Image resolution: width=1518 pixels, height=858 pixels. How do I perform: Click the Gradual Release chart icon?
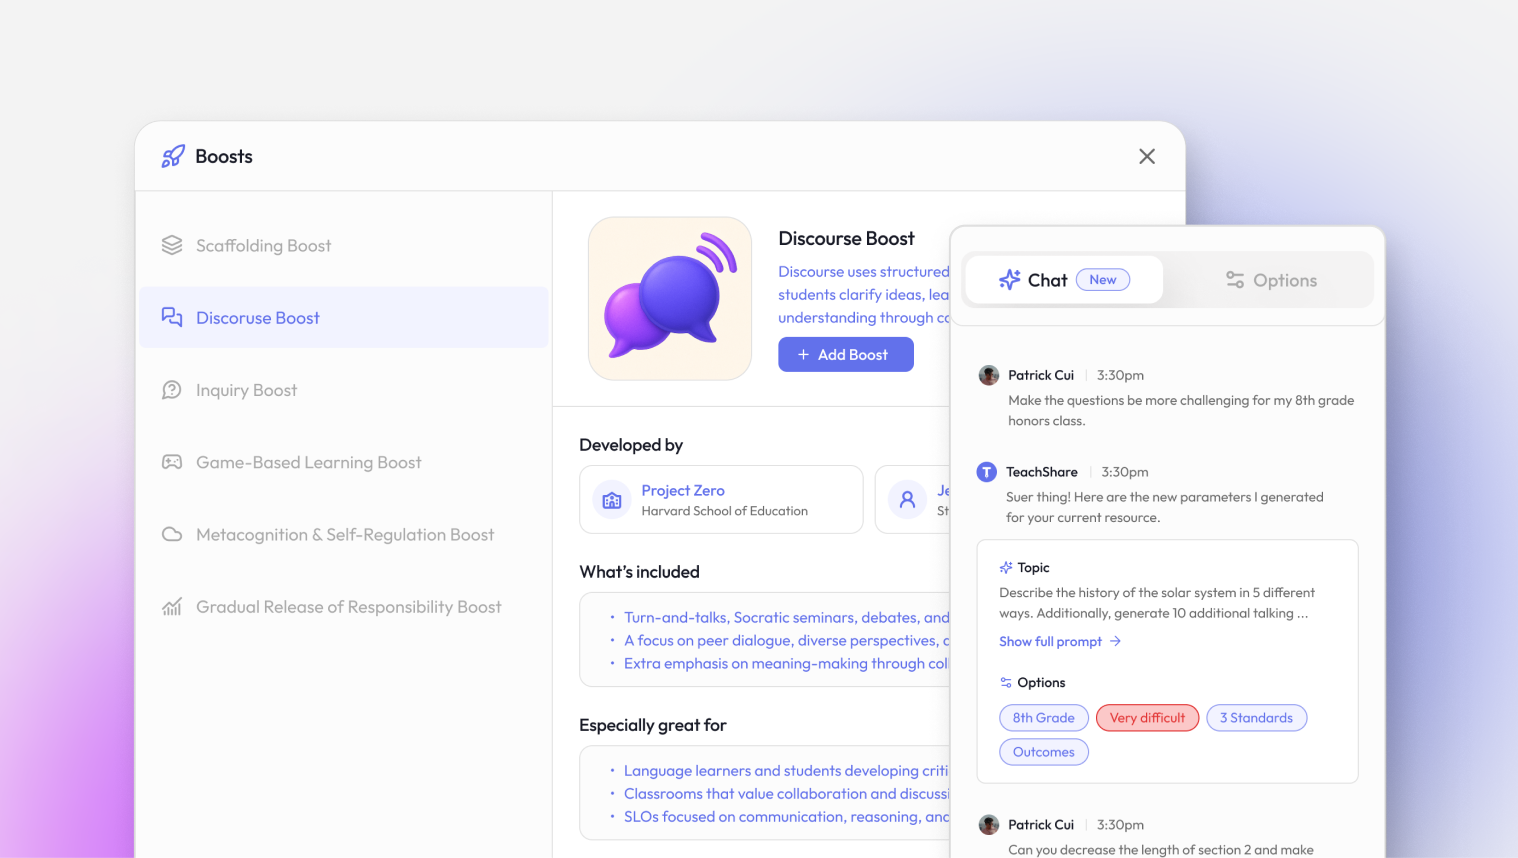pos(172,607)
